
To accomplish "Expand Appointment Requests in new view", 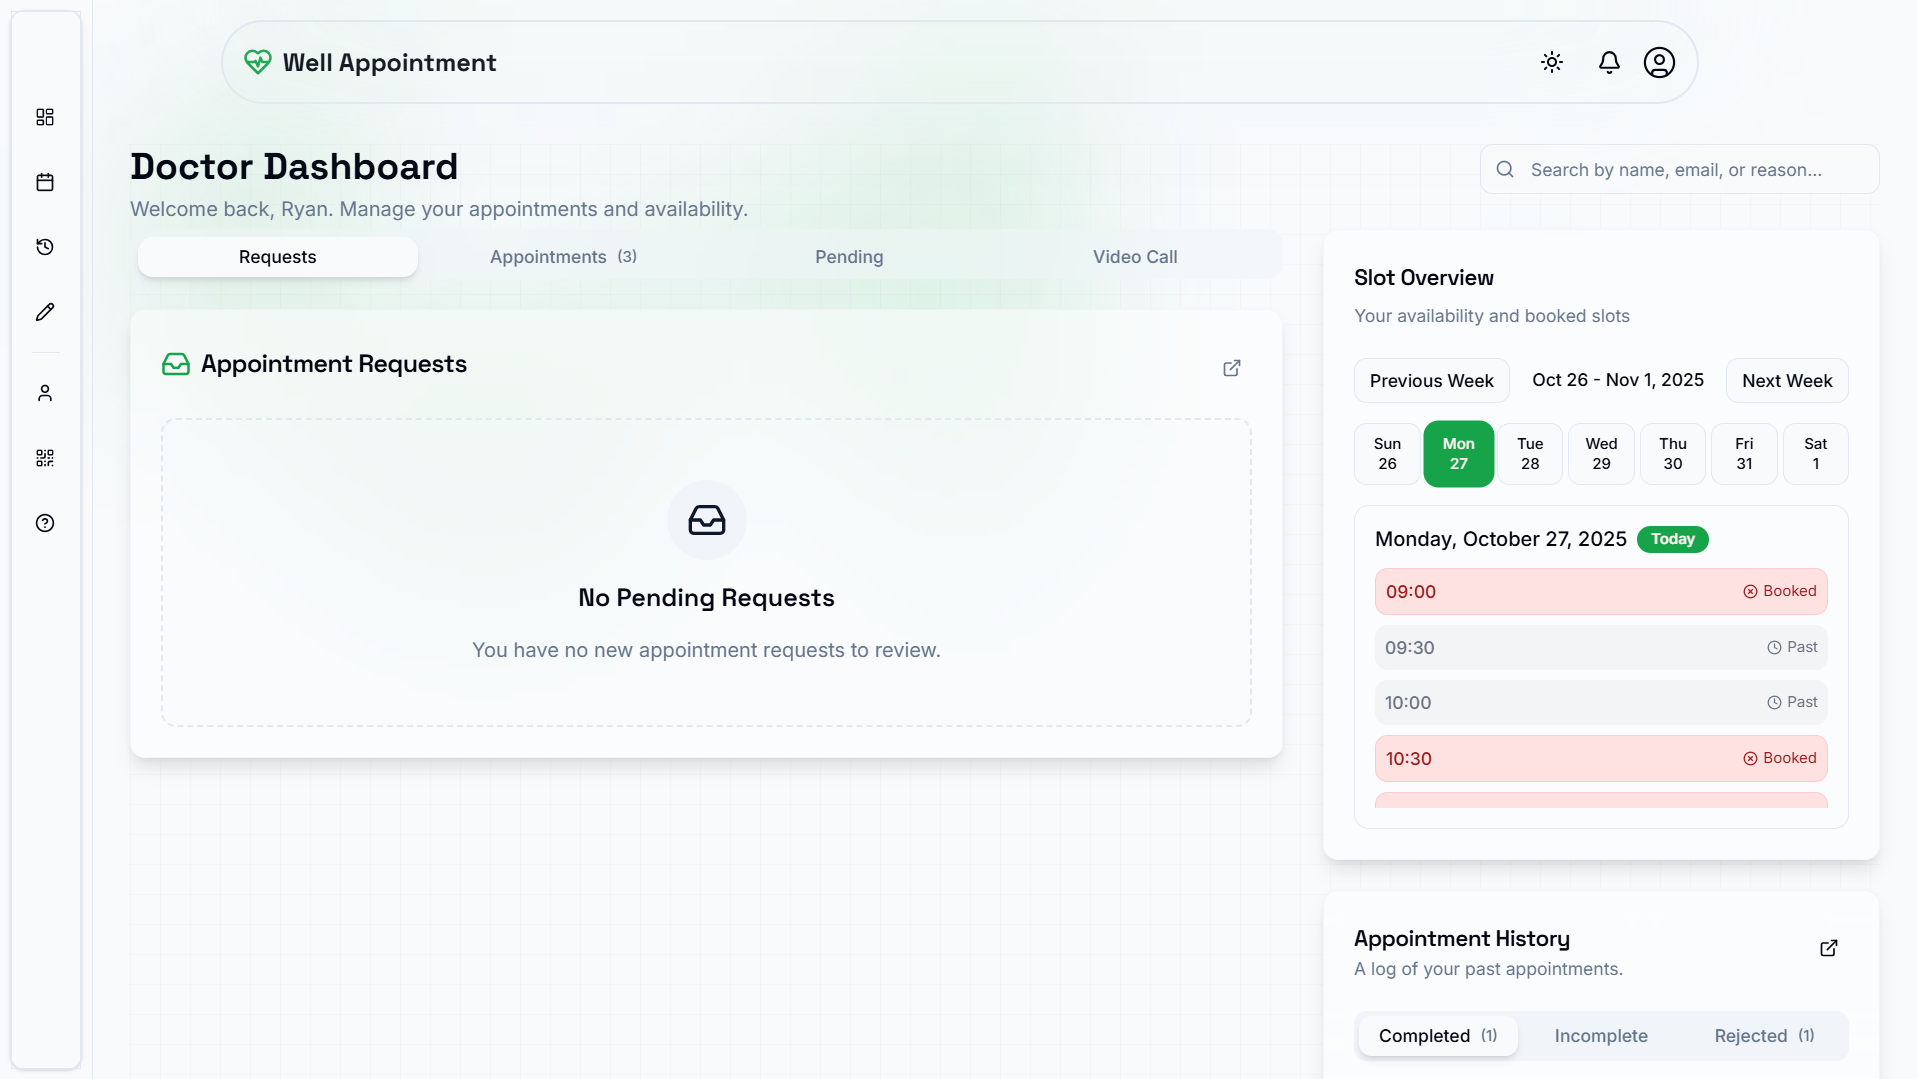I will pos(1231,368).
